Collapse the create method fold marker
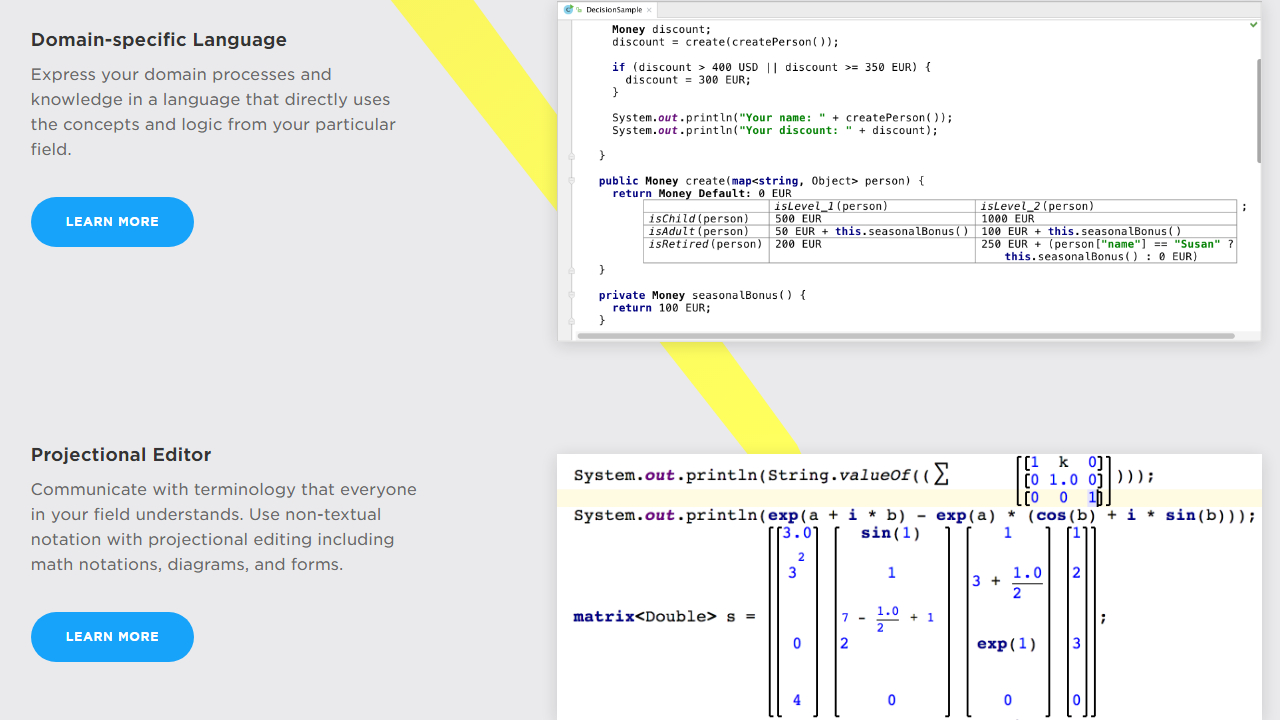This screenshot has height=720, width=1280. click(572, 181)
